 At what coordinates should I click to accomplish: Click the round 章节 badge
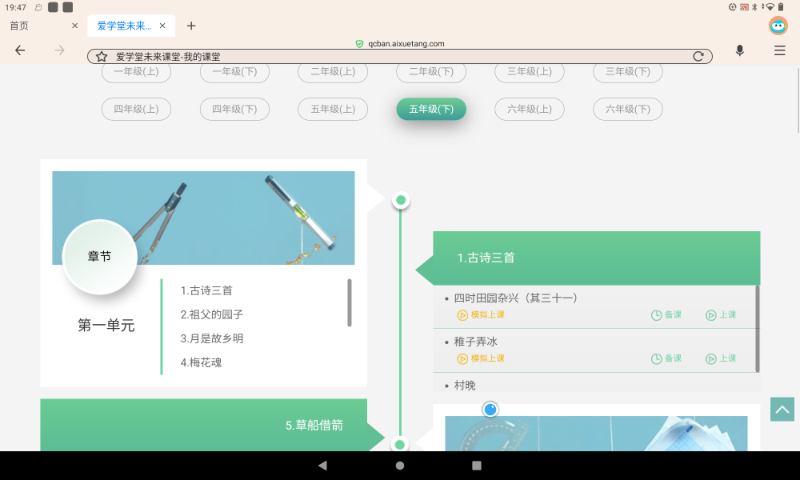point(99,257)
